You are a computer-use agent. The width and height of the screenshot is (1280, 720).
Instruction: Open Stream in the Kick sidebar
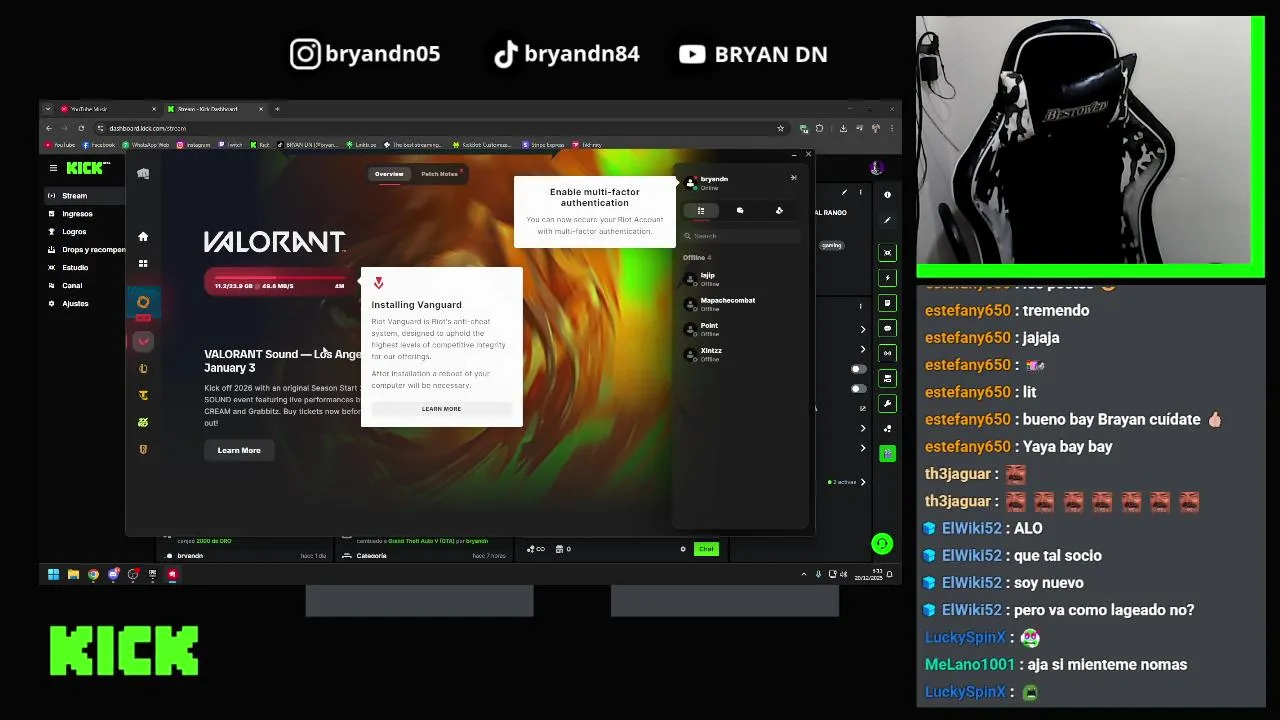[84, 196]
